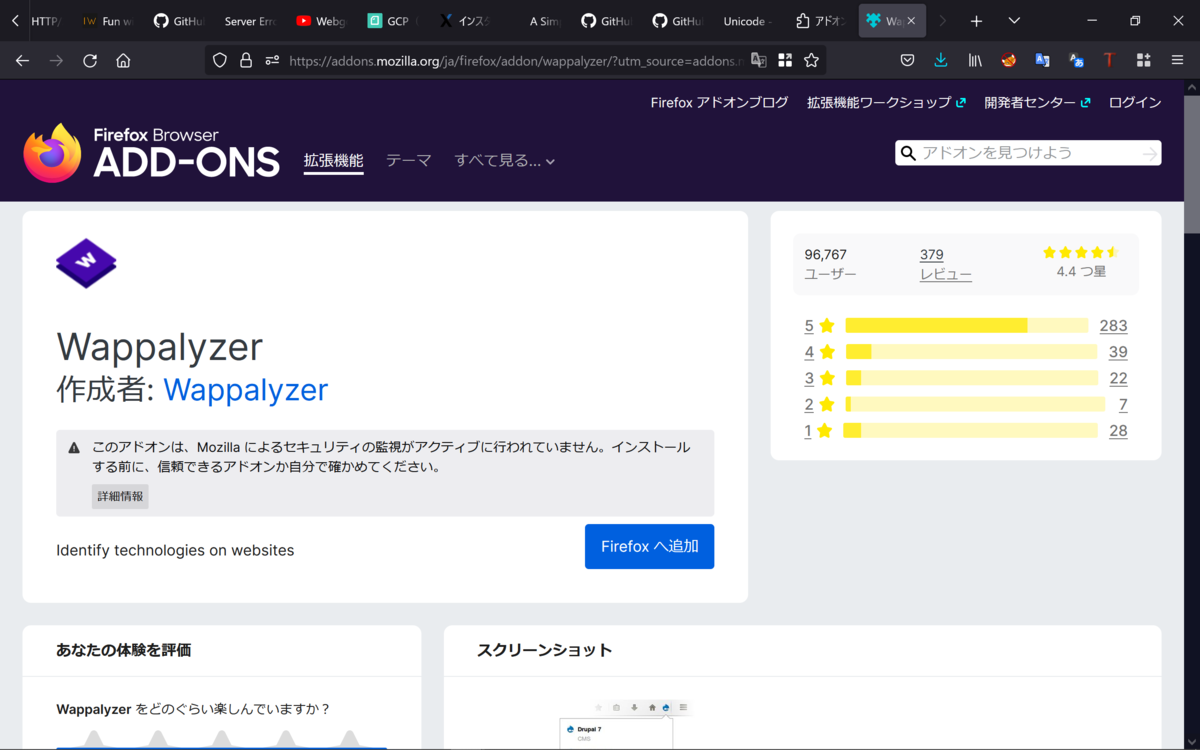1200x750 pixels.
Task: Go back to the previous page
Action: pos(22,61)
